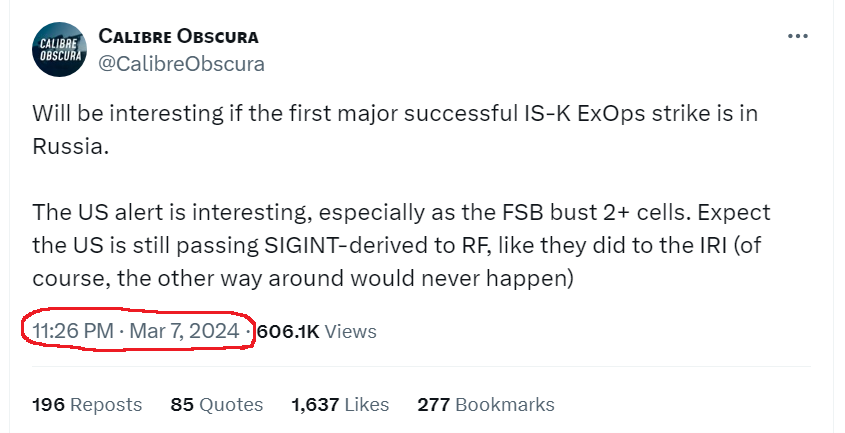Click the word Russia in the tweet
This screenshot has height=433, width=845.
point(70,146)
